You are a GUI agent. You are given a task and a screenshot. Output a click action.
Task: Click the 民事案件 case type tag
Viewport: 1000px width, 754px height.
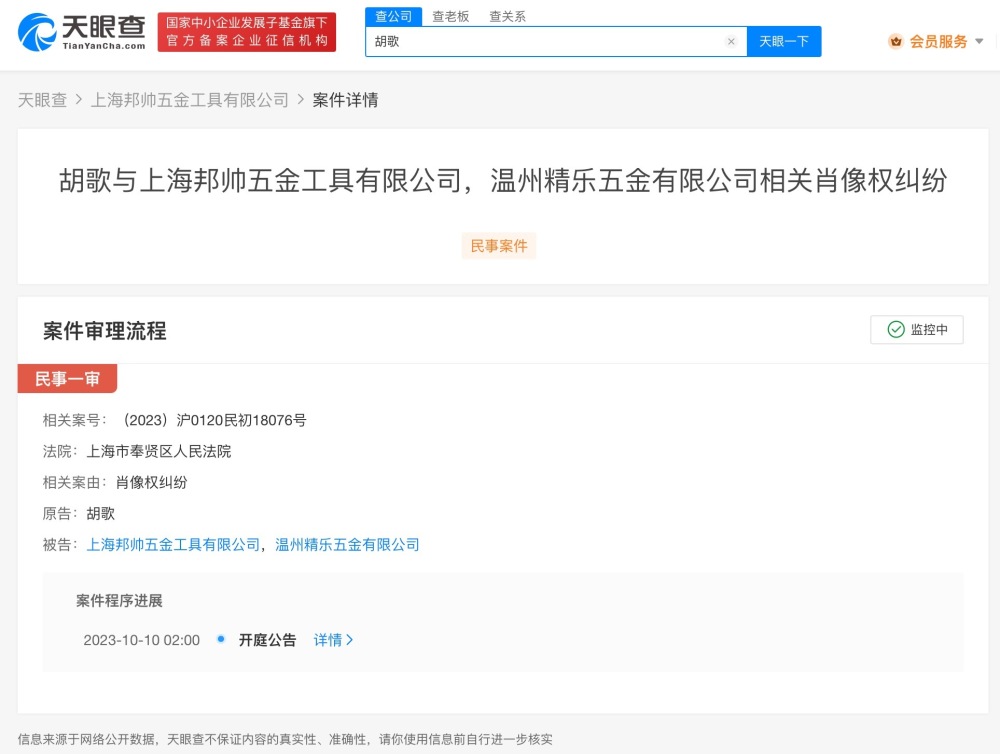click(x=499, y=246)
